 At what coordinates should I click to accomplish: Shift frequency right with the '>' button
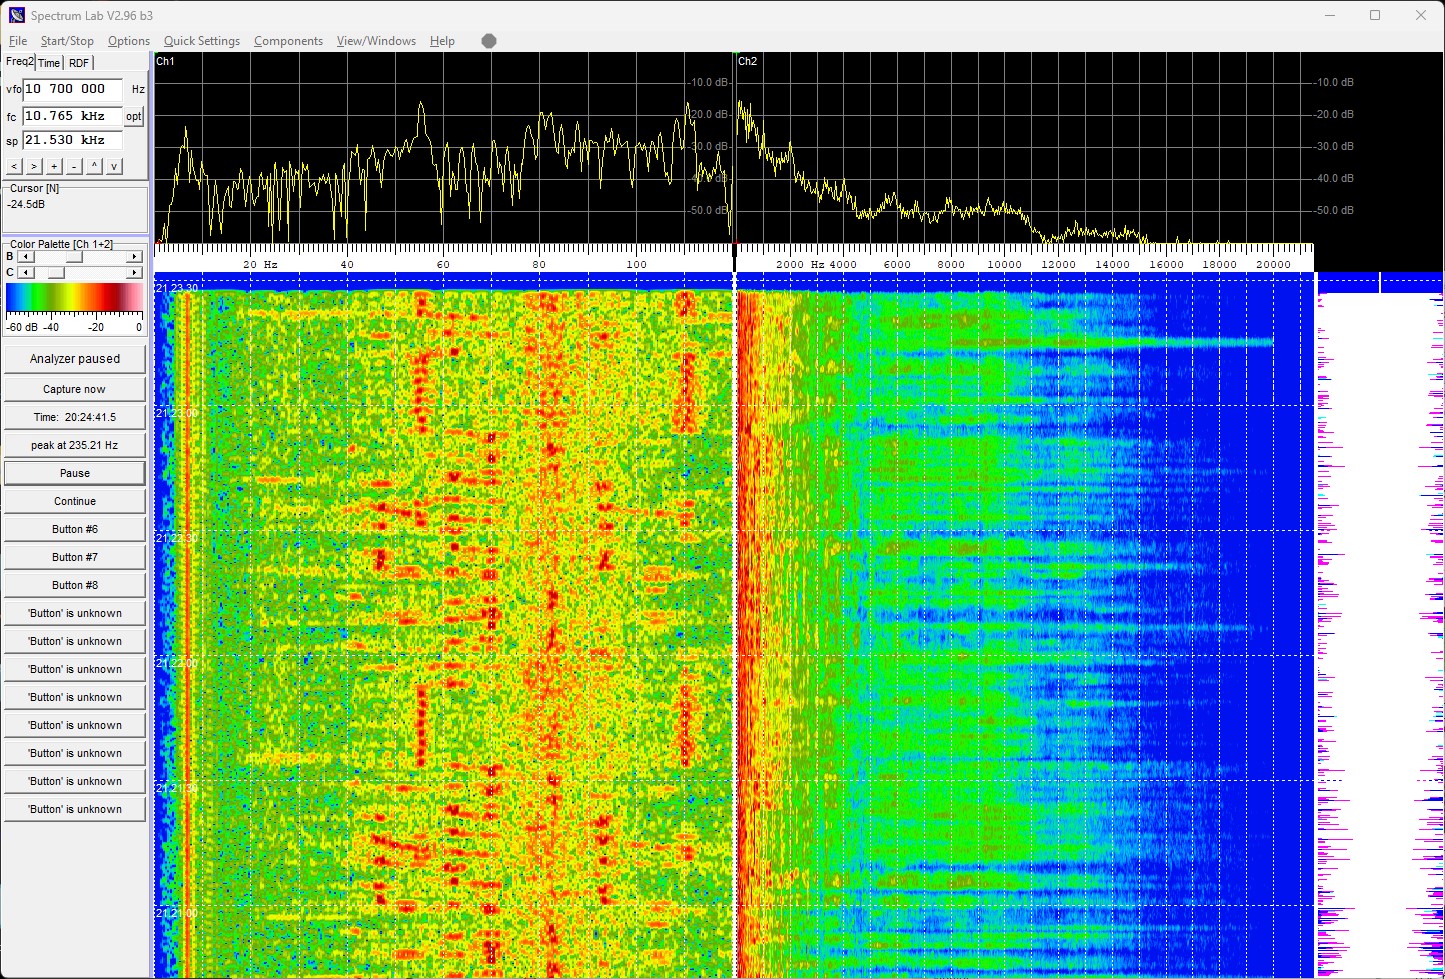tap(34, 166)
